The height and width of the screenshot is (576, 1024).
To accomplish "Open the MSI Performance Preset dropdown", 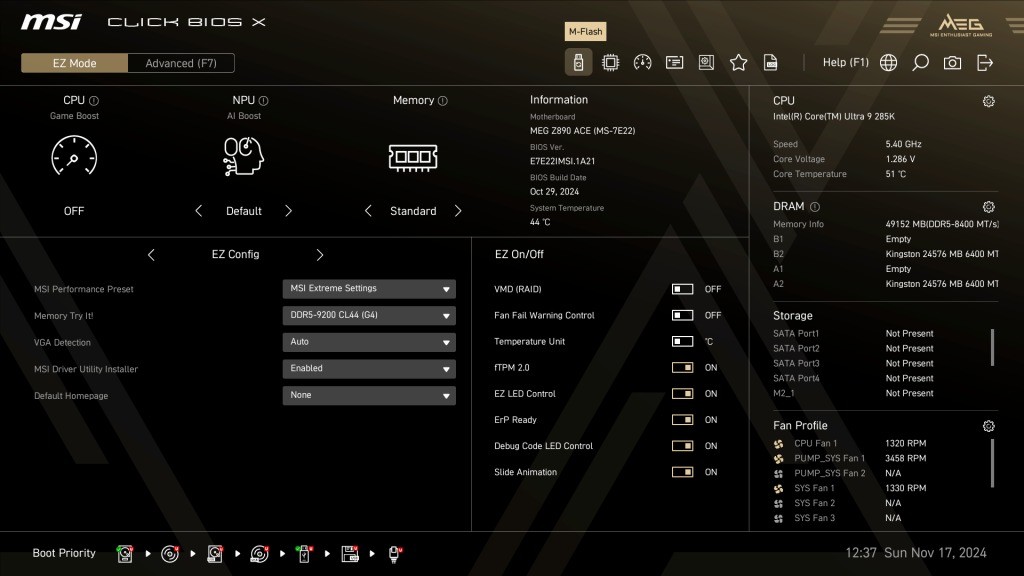I will 368,288.
